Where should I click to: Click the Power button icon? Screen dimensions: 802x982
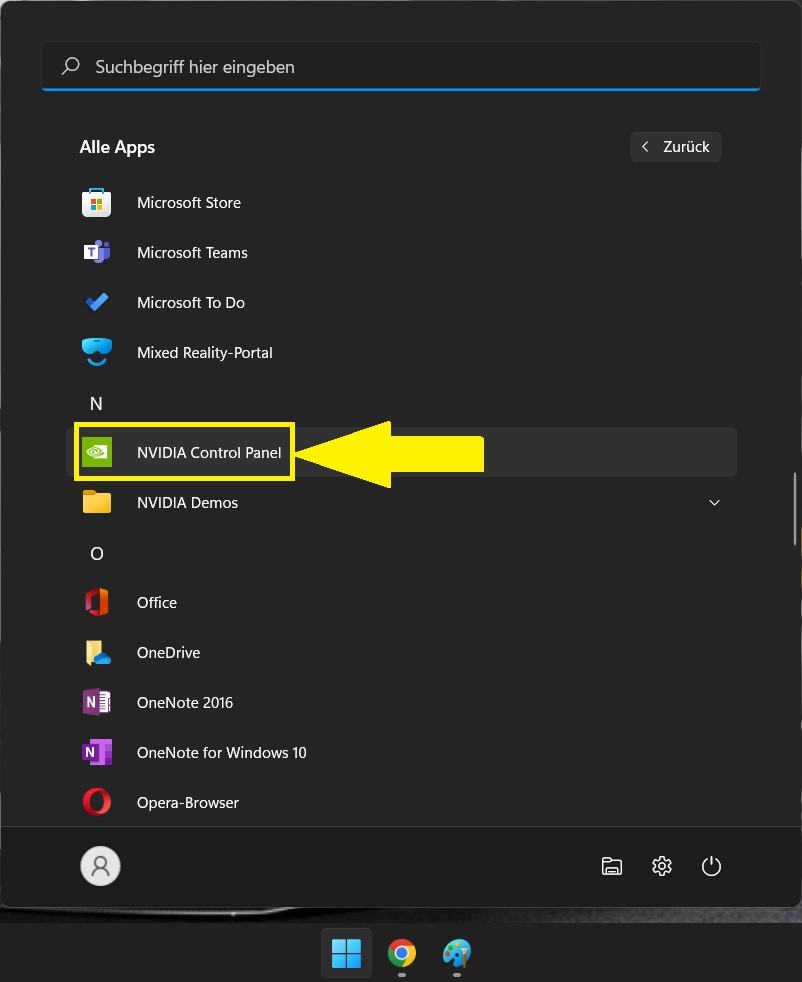(x=711, y=866)
